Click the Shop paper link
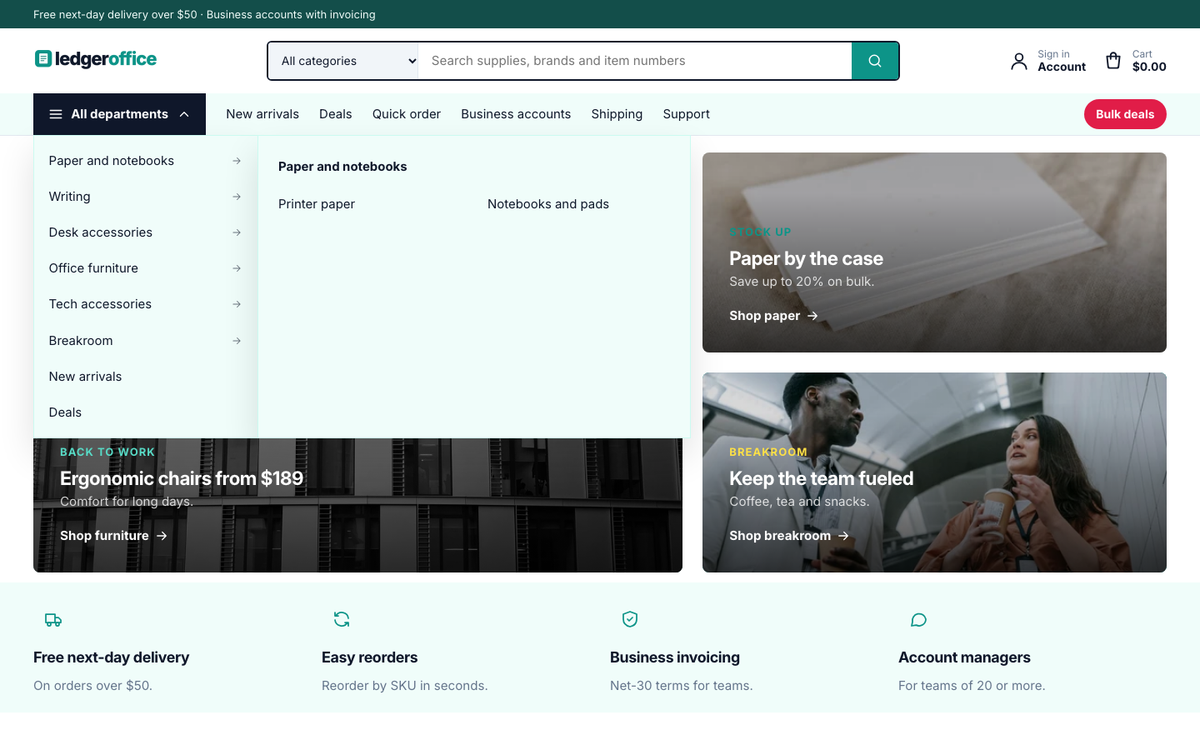1200x750 pixels. (774, 316)
